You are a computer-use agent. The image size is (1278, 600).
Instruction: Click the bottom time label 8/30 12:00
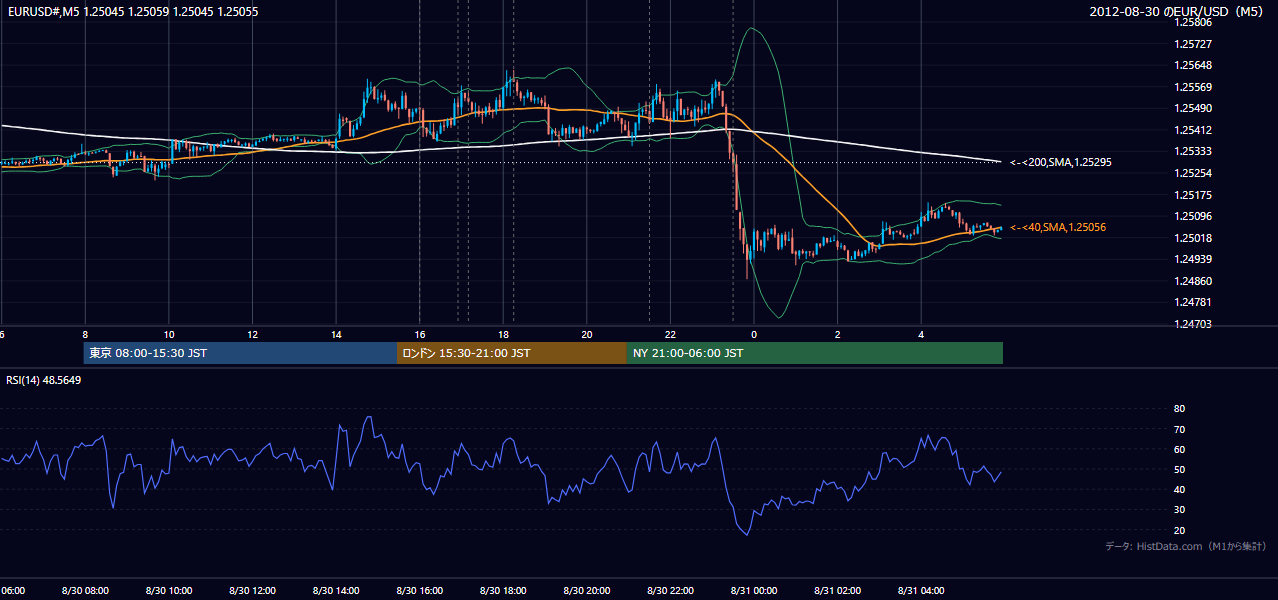pos(252,591)
